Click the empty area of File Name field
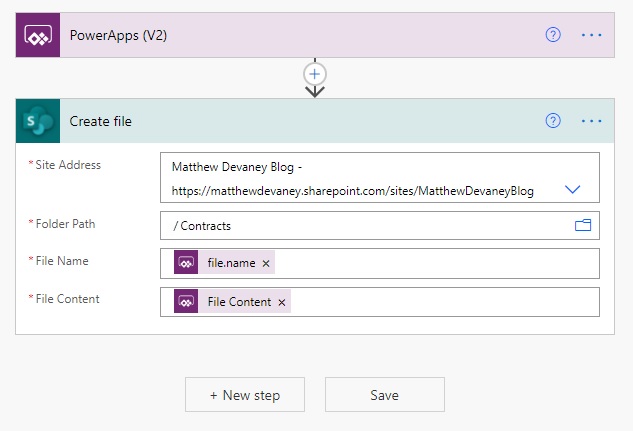The image size is (634, 431). 437,264
